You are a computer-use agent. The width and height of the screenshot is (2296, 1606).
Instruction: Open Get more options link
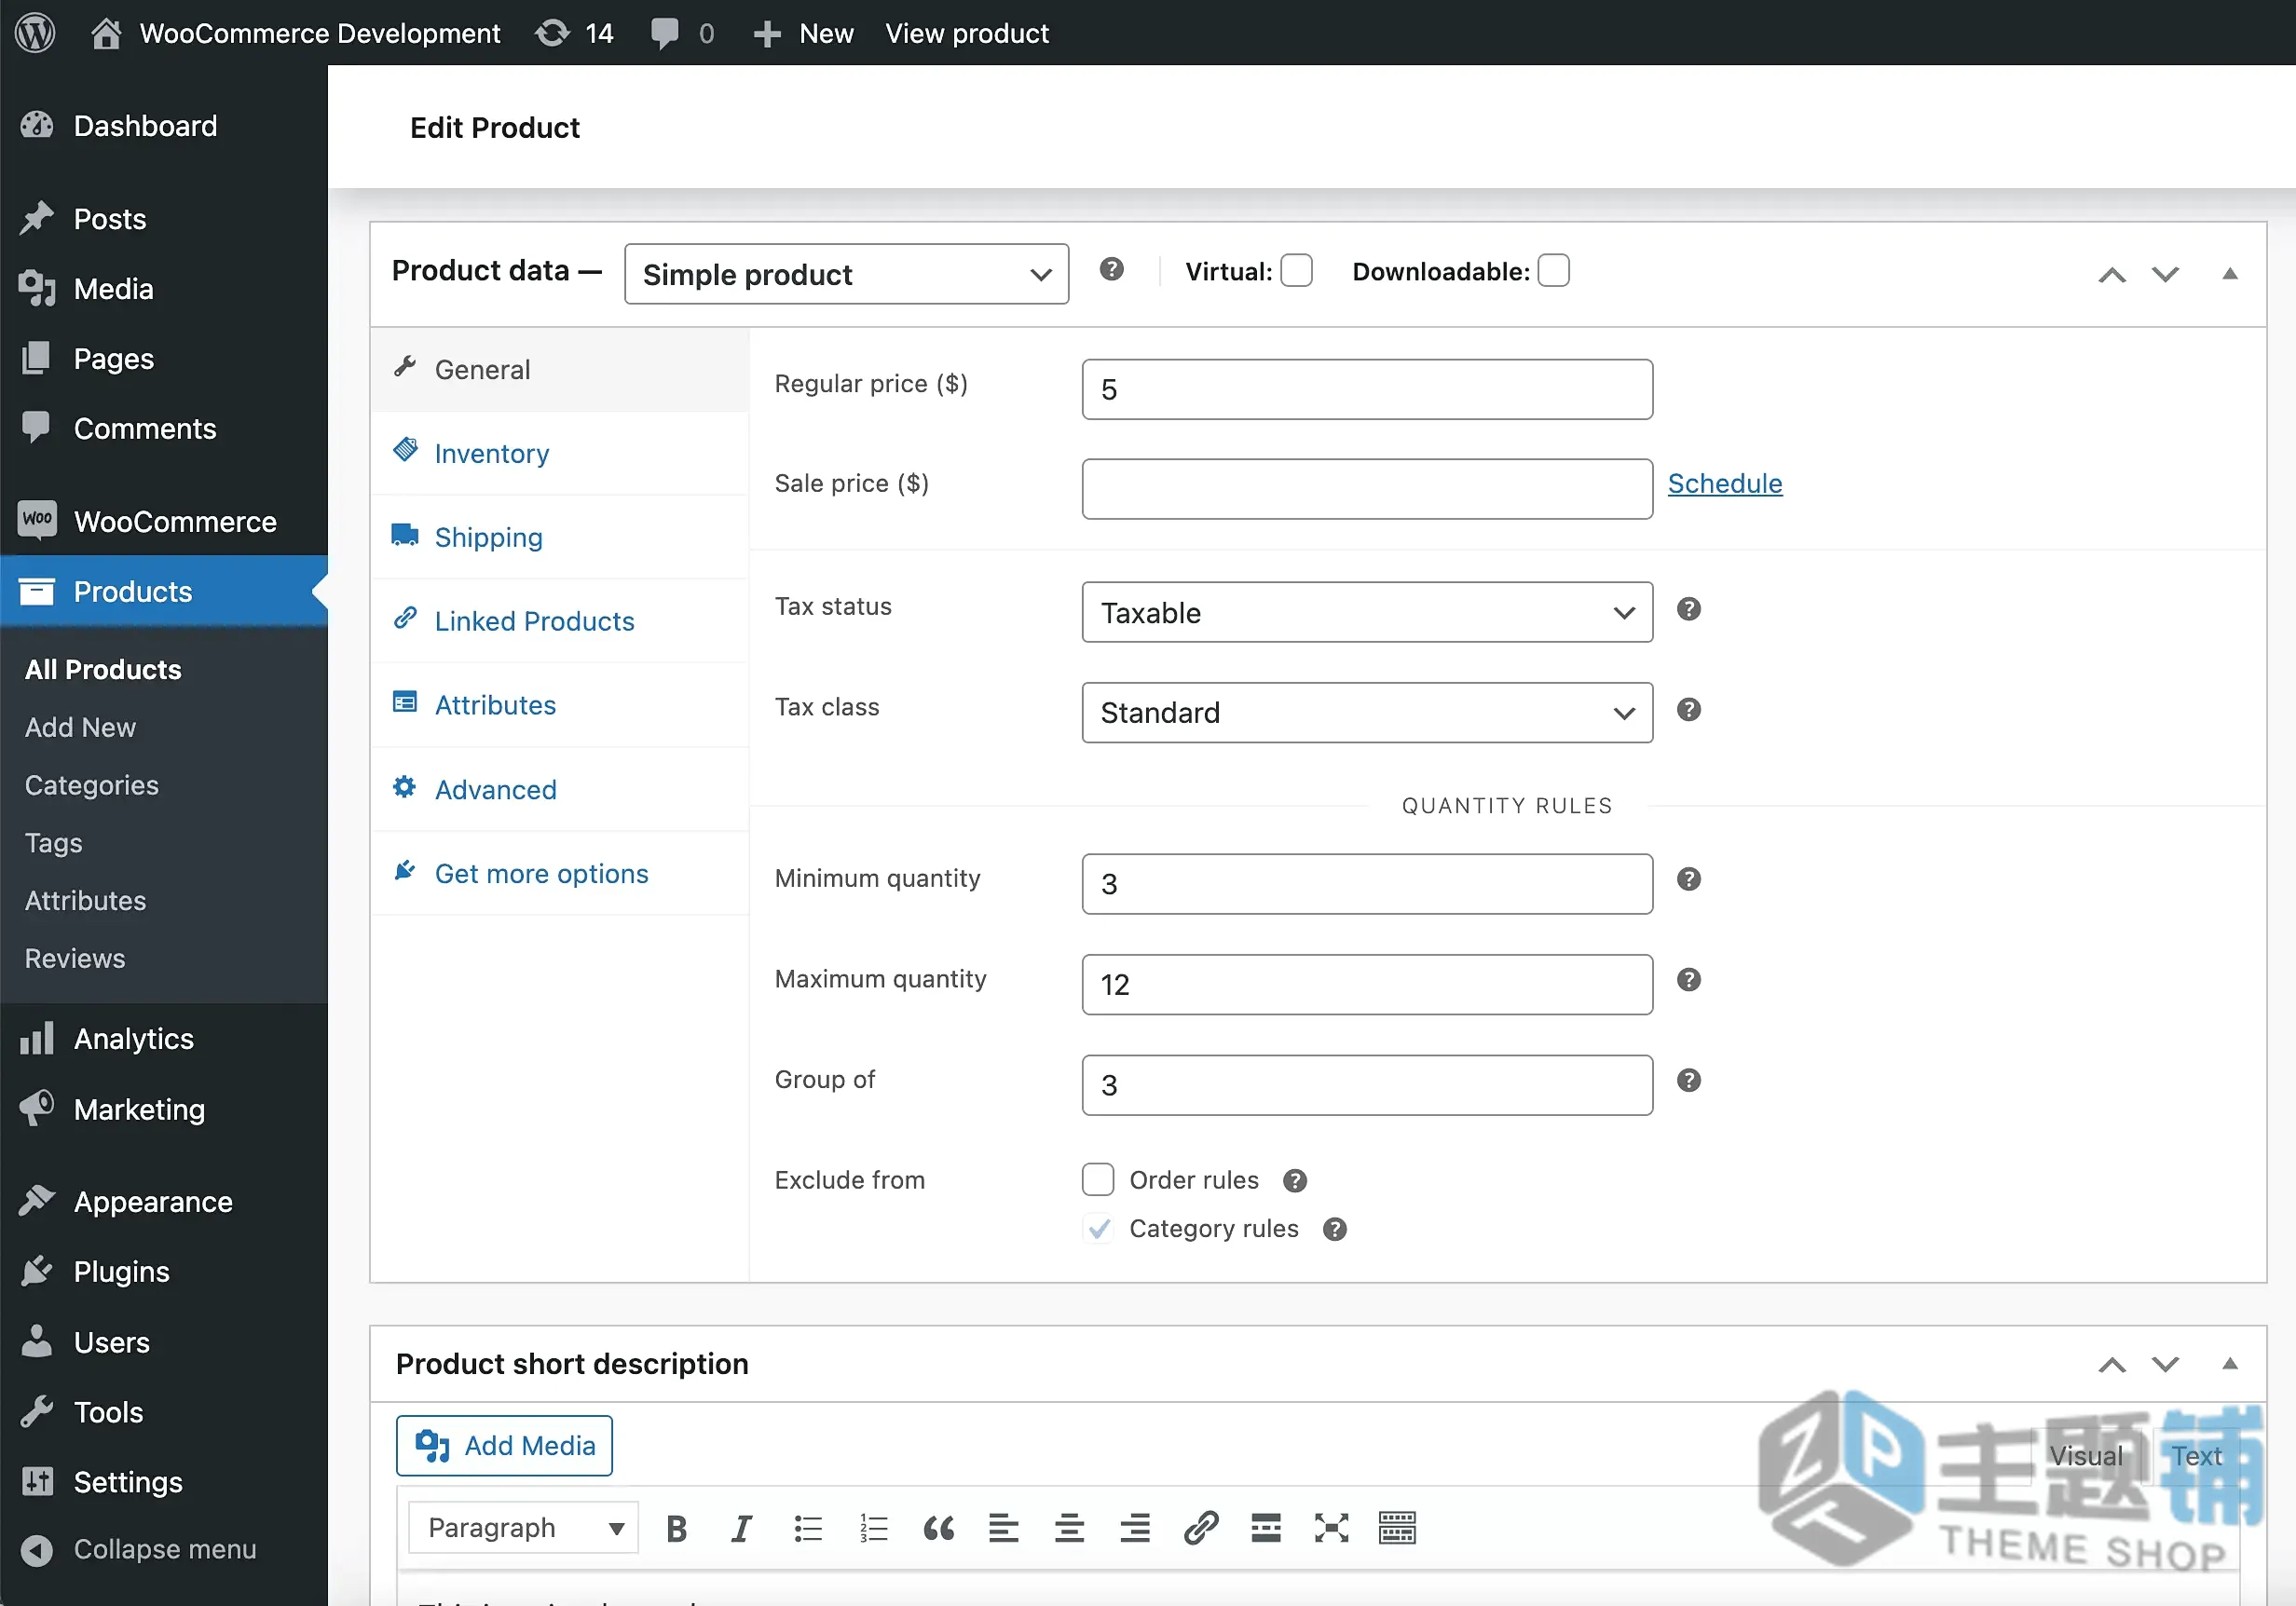tap(560, 873)
